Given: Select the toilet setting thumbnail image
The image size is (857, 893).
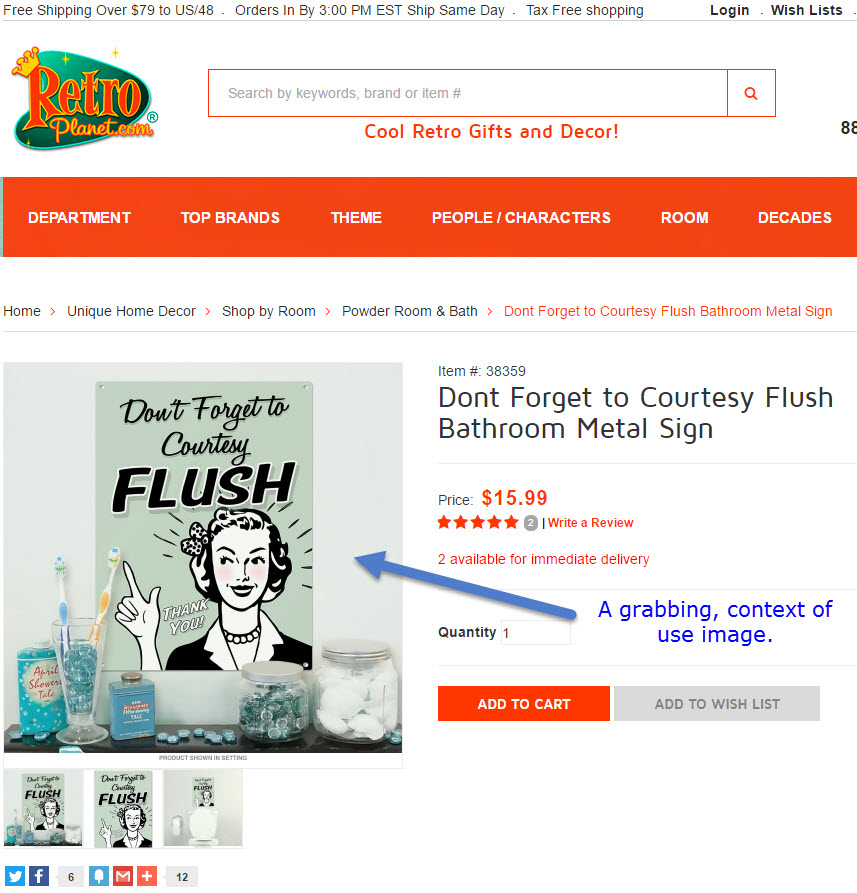Looking at the screenshot, I should (x=203, y=808).
